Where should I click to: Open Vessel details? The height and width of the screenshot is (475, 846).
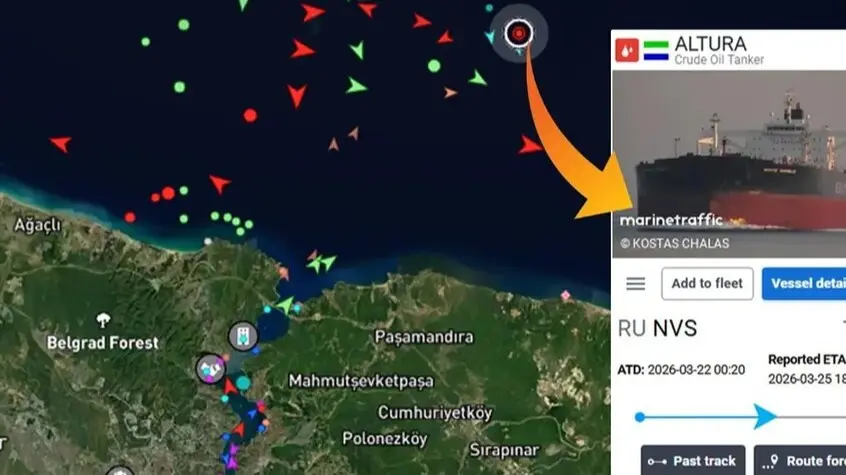pyautogui.click(x=804, y=283)
